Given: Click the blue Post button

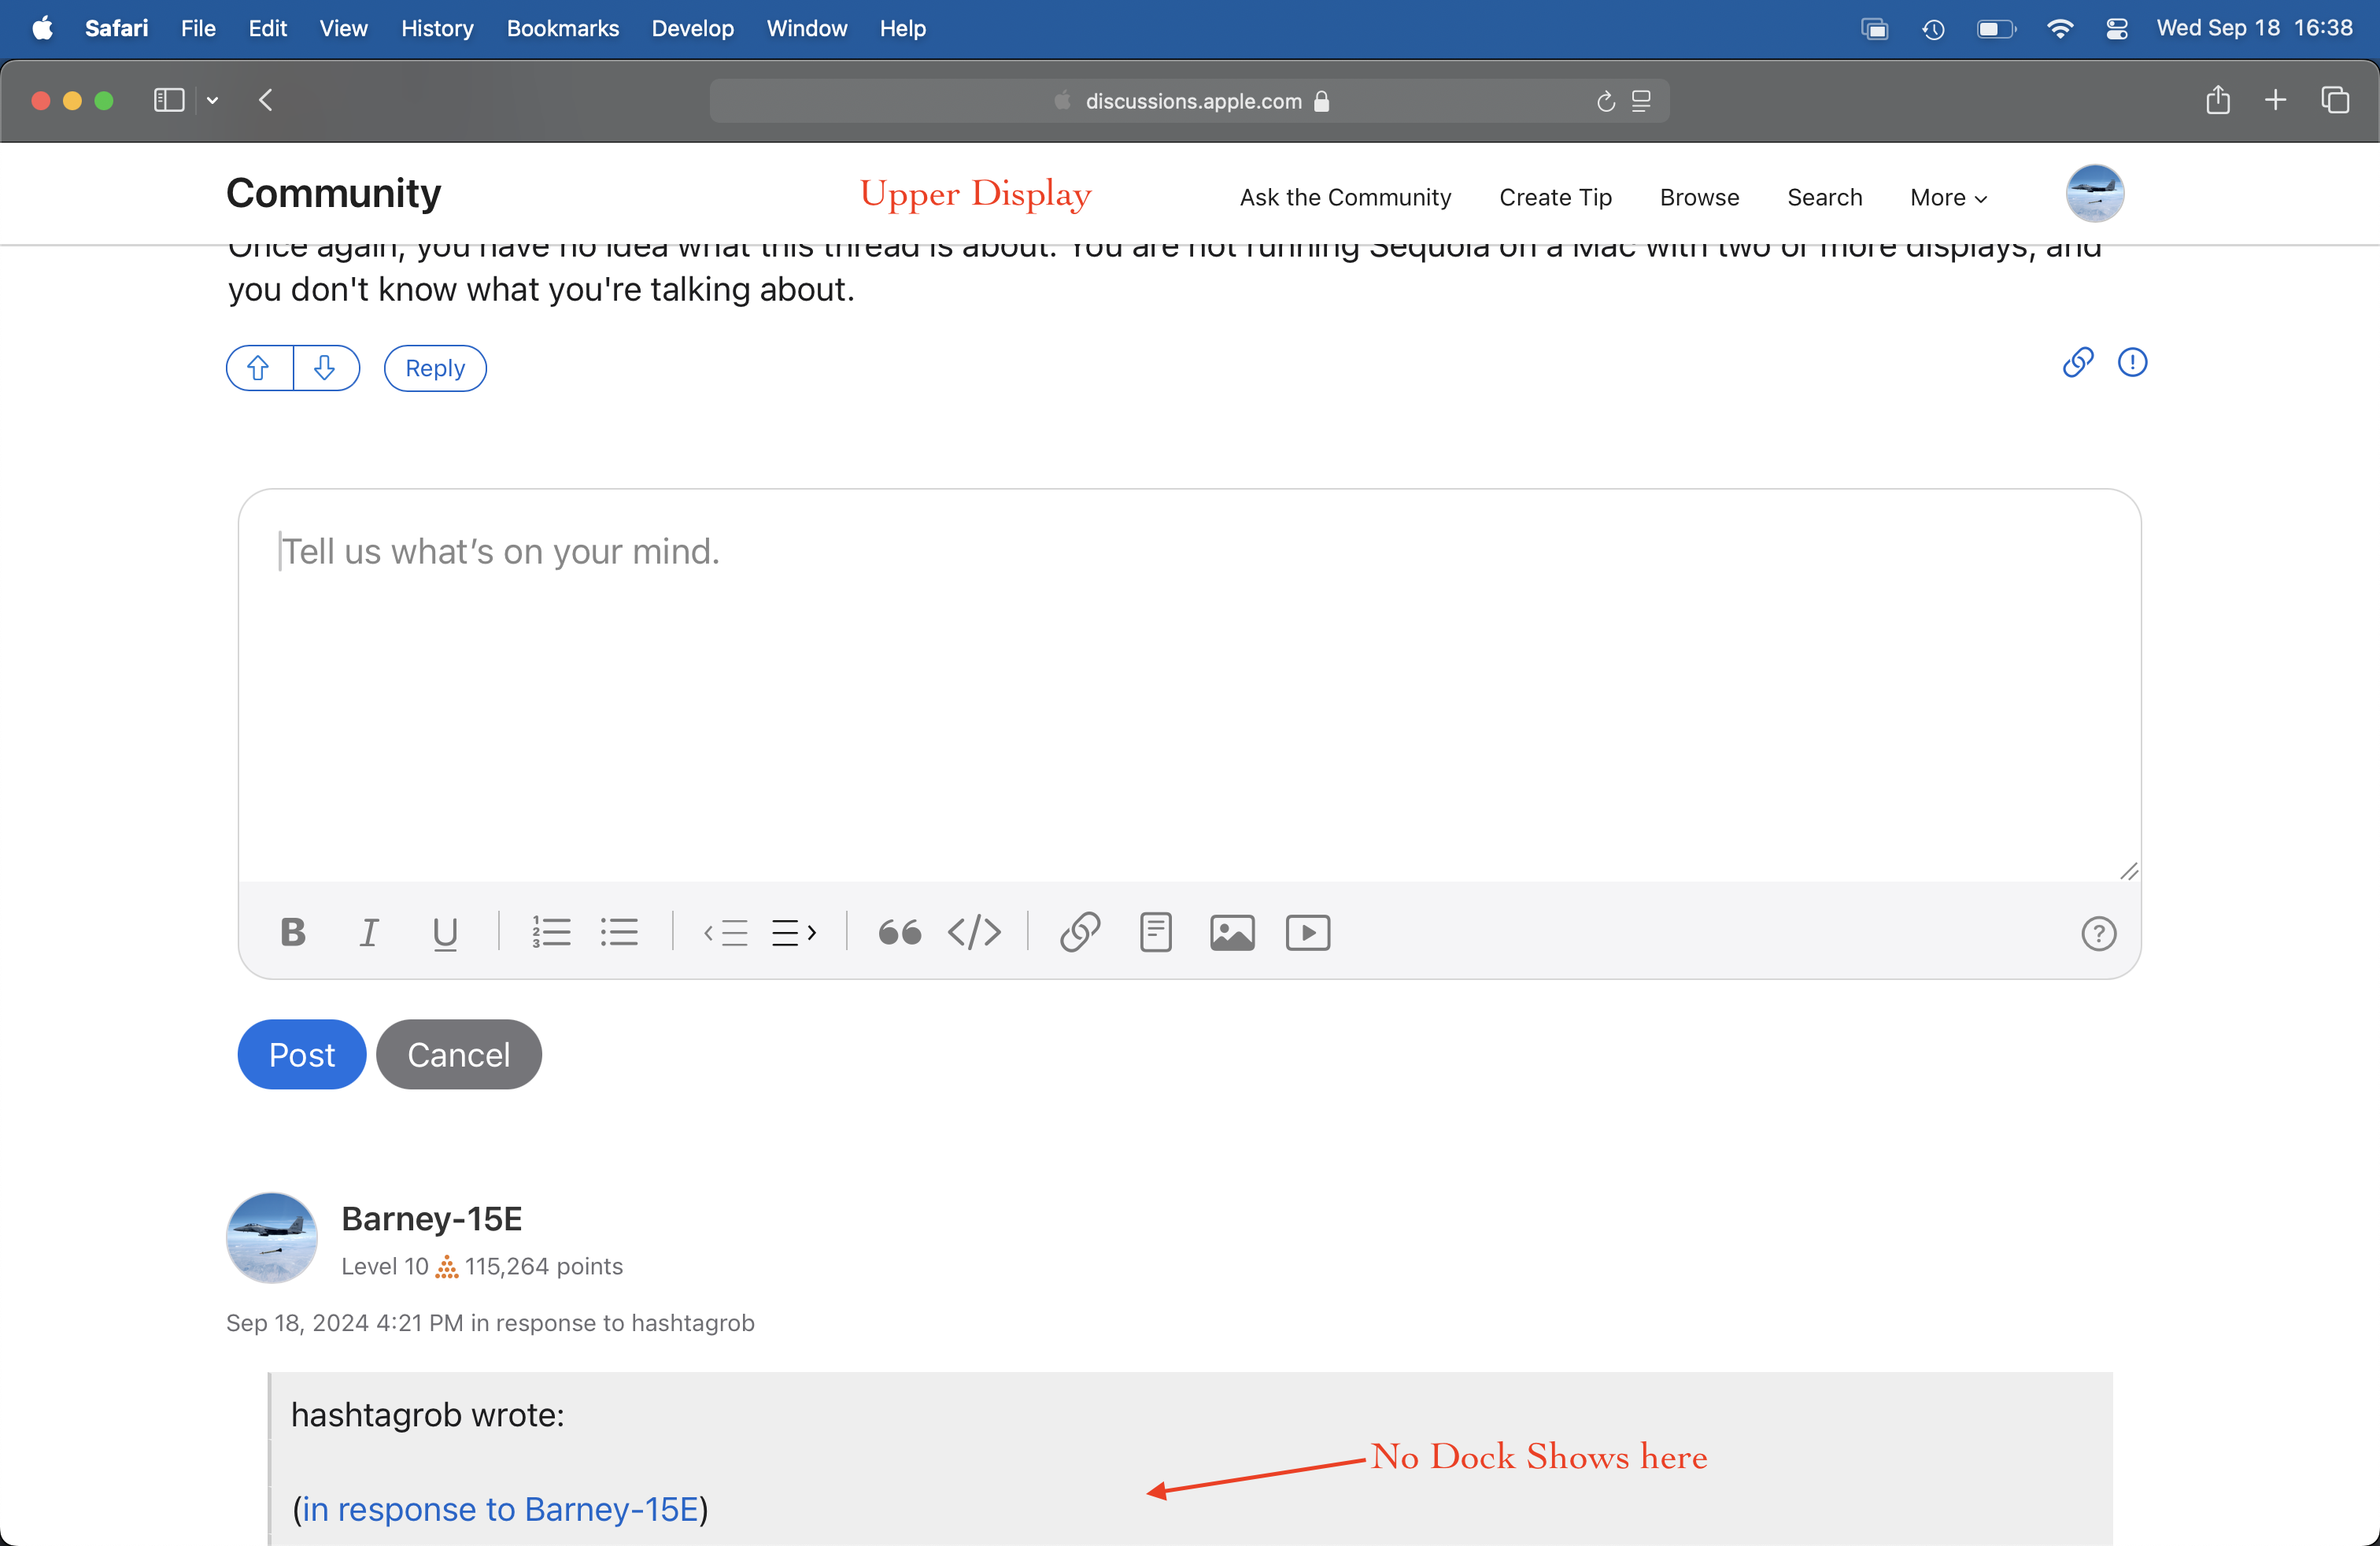Looking at the screenshot, I should coord(301,1054).
